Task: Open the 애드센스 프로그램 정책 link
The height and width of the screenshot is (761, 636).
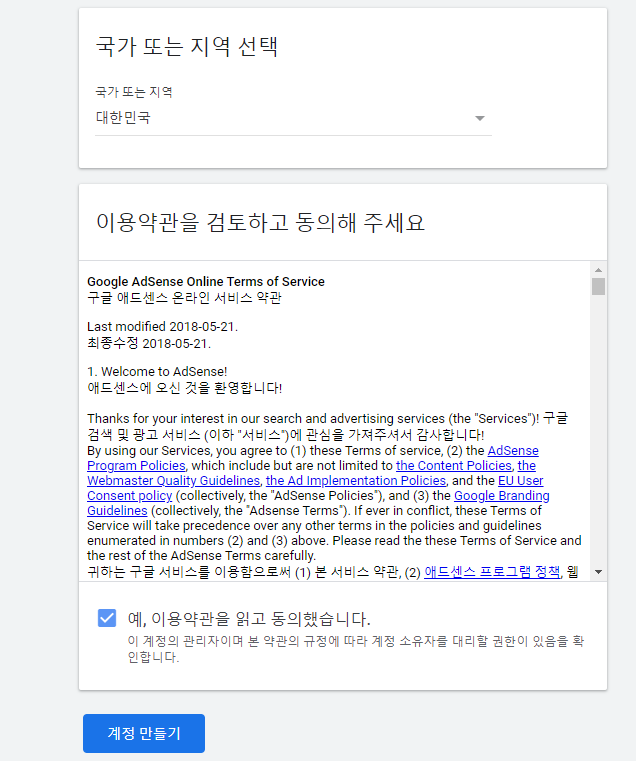Action: pos(492,572)
